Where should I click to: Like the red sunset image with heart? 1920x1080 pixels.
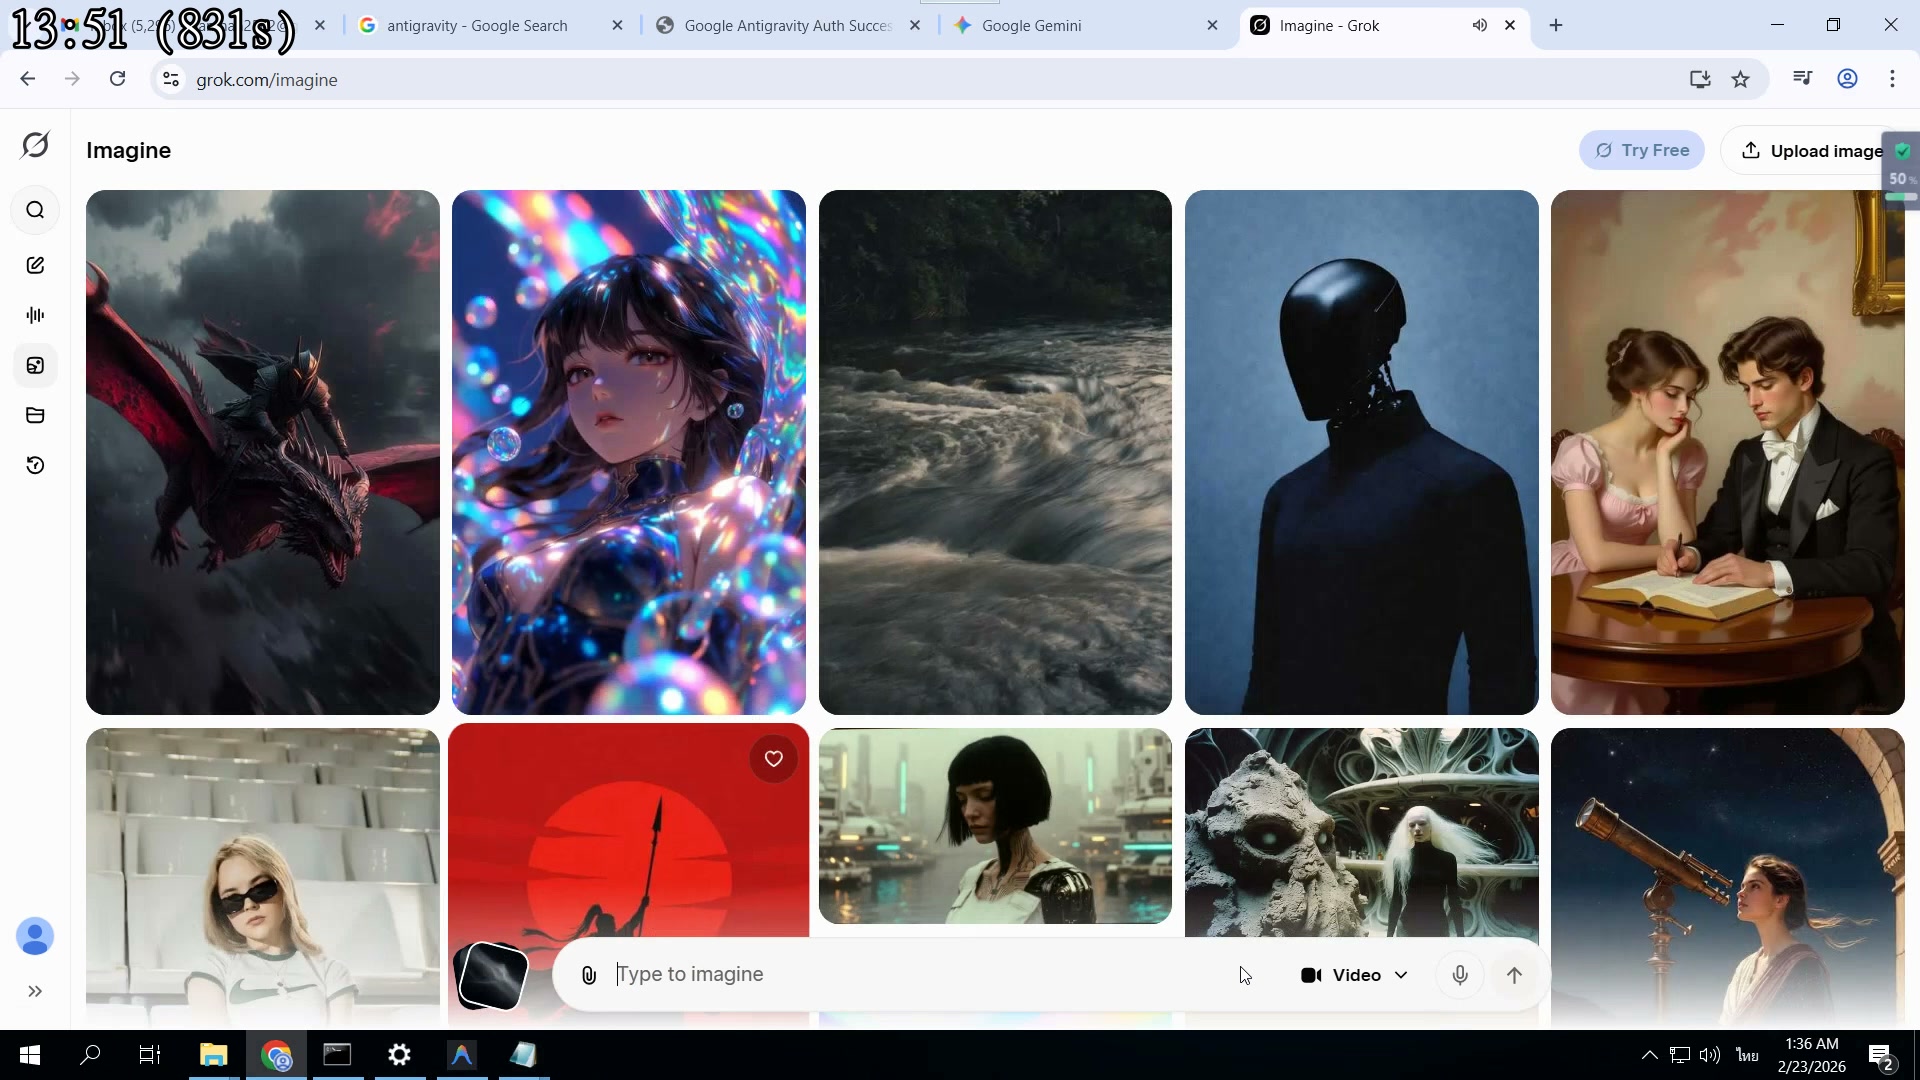coord(773,759)
